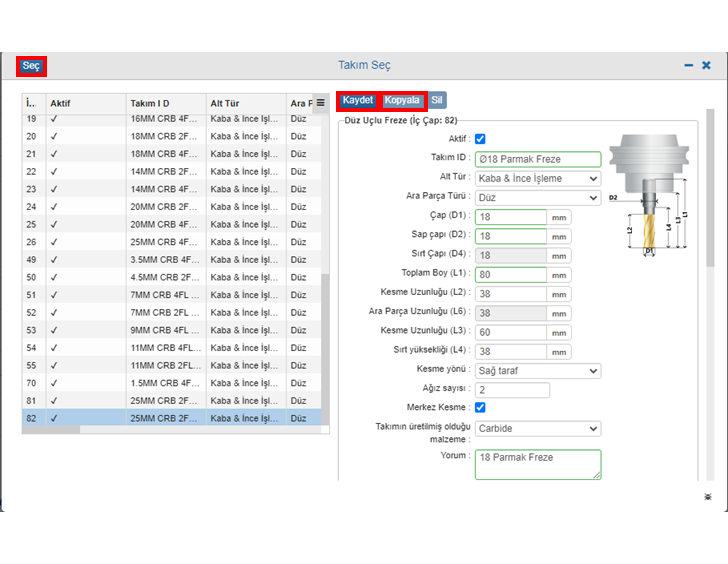This screenshot has width=728, height=564.
Task: Click the Takım ID input field
Action: click(x=538, y=159)
